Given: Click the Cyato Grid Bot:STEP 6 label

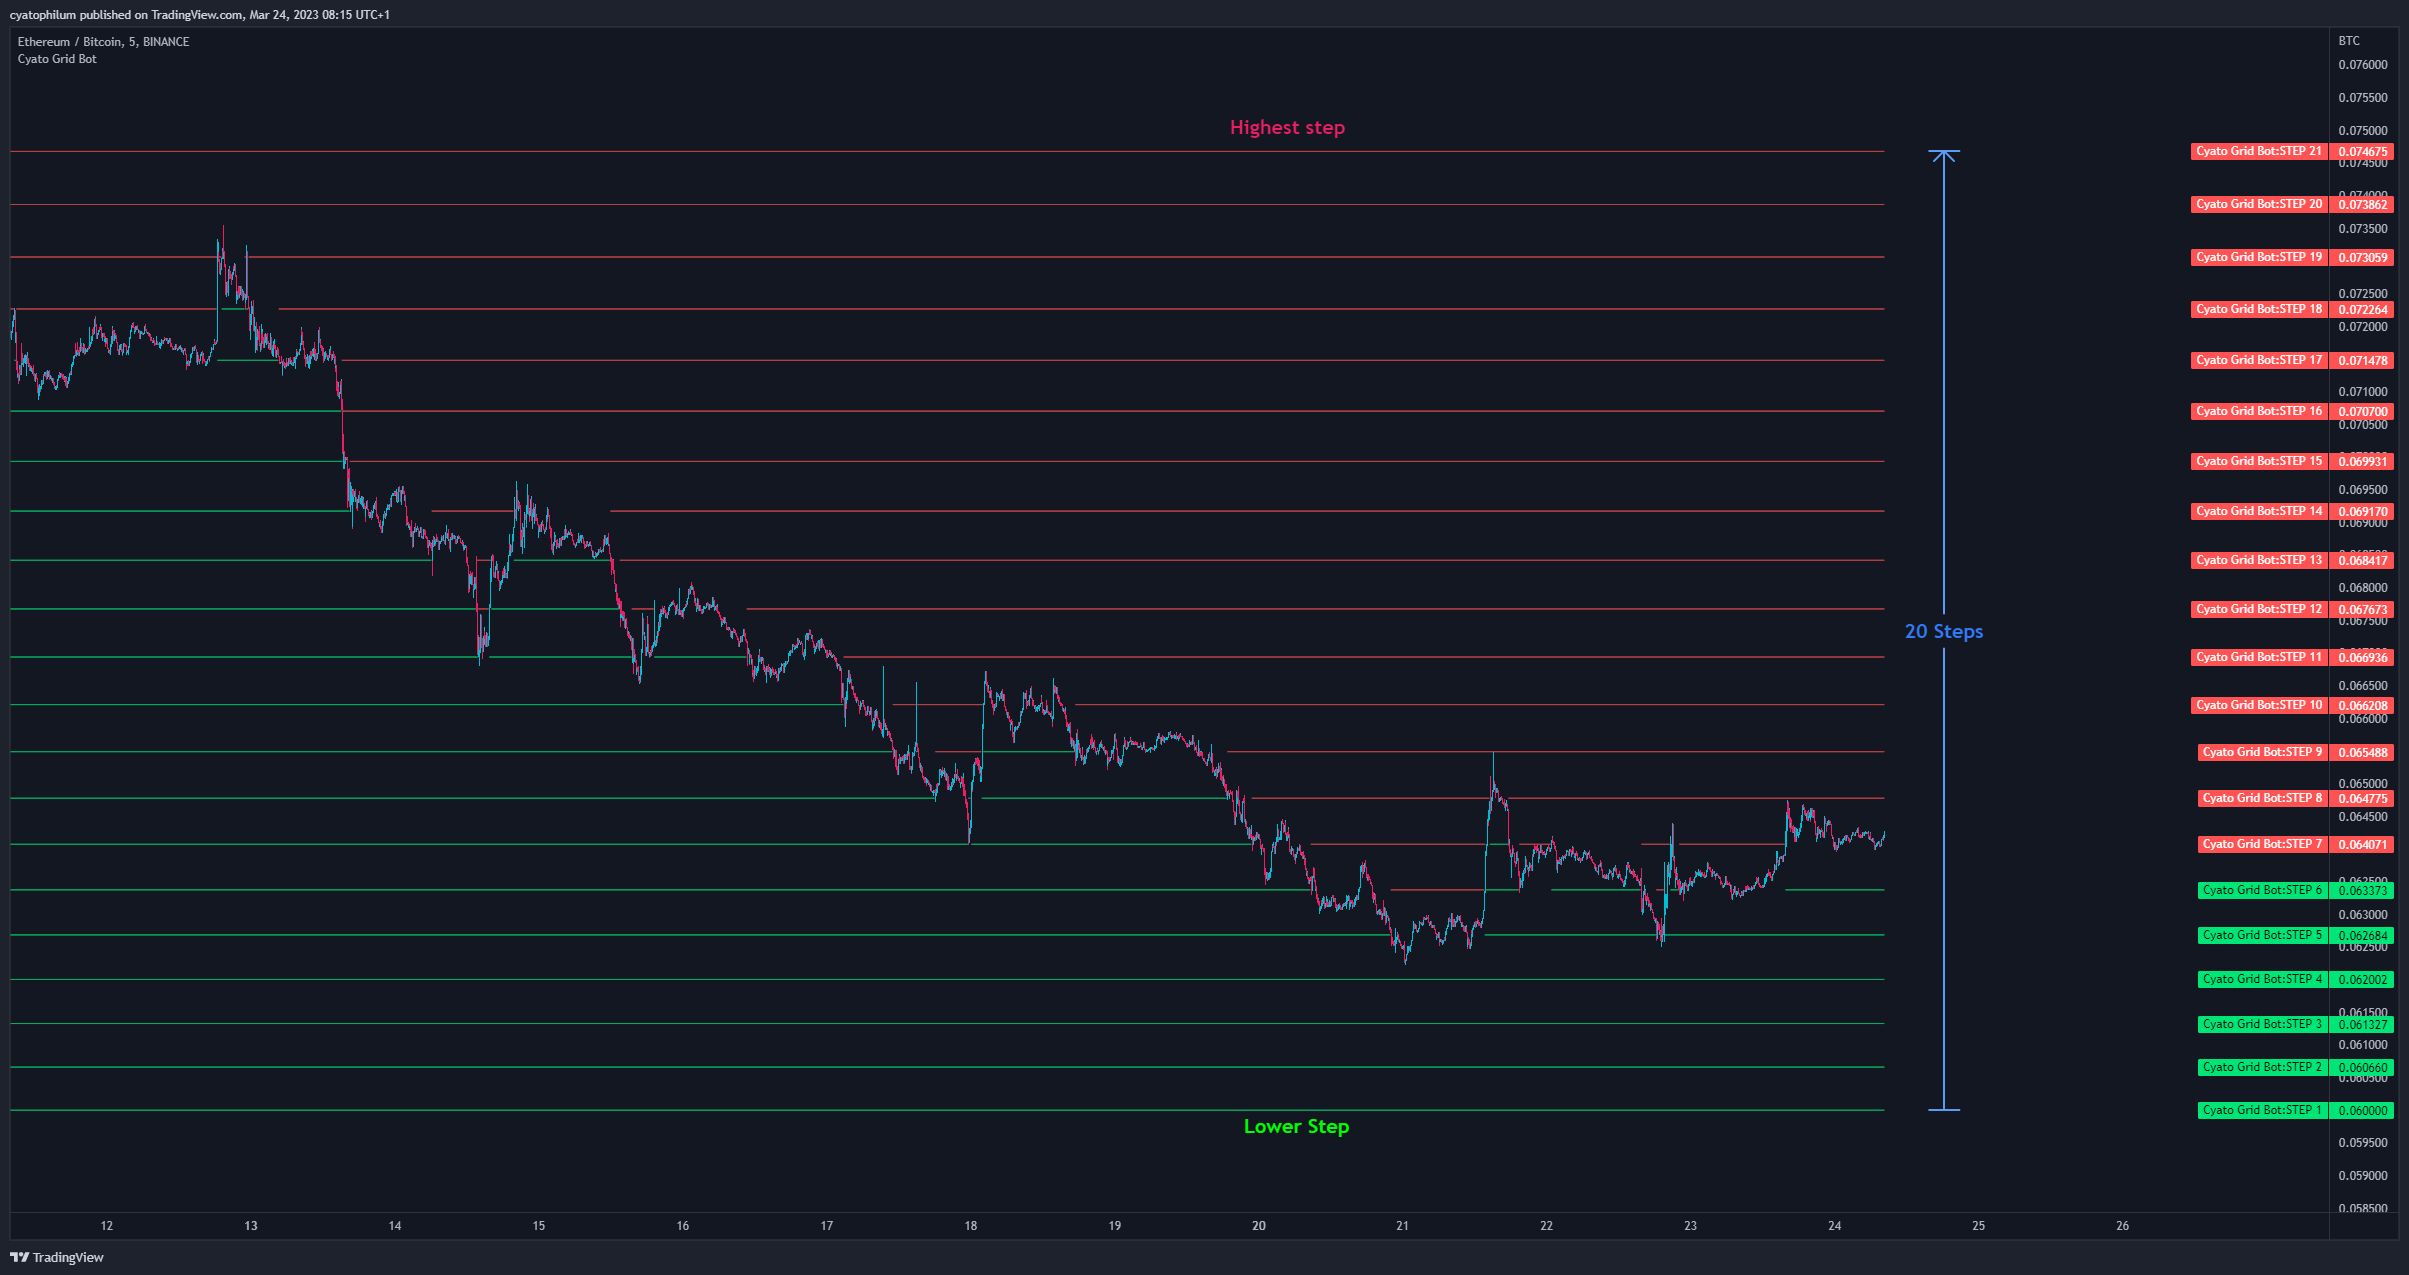Looking at the screenshot, I should tap(2263, 890).
